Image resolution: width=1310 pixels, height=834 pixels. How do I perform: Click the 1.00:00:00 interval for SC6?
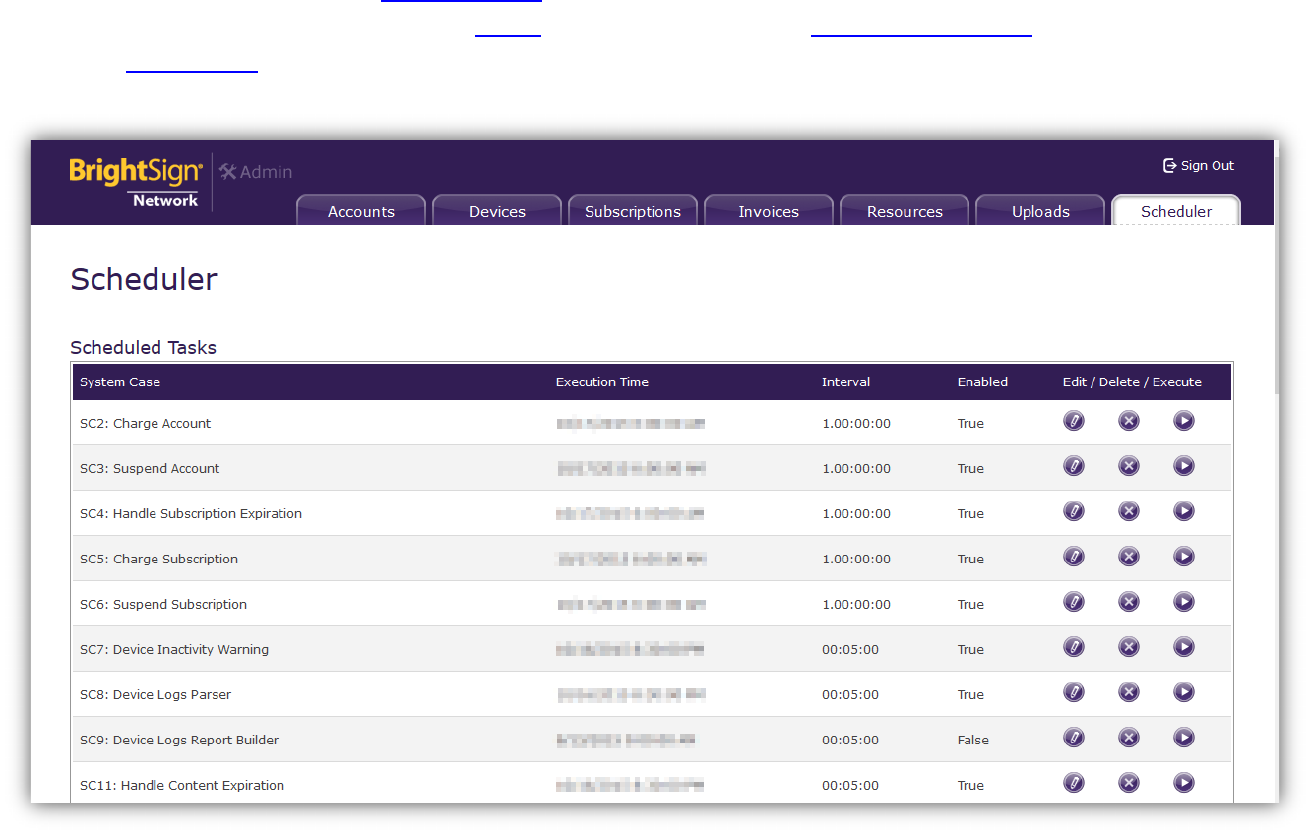(857, 605)
